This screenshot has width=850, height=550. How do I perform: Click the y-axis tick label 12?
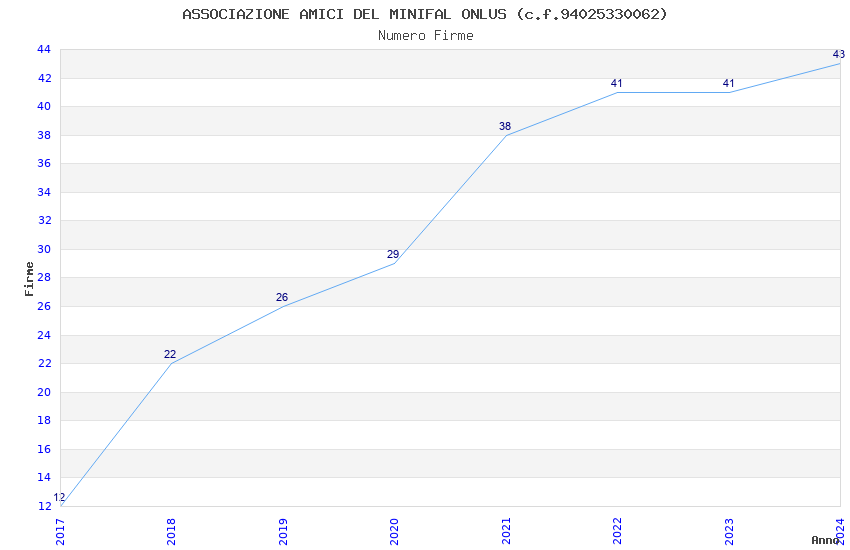point(44,506)
